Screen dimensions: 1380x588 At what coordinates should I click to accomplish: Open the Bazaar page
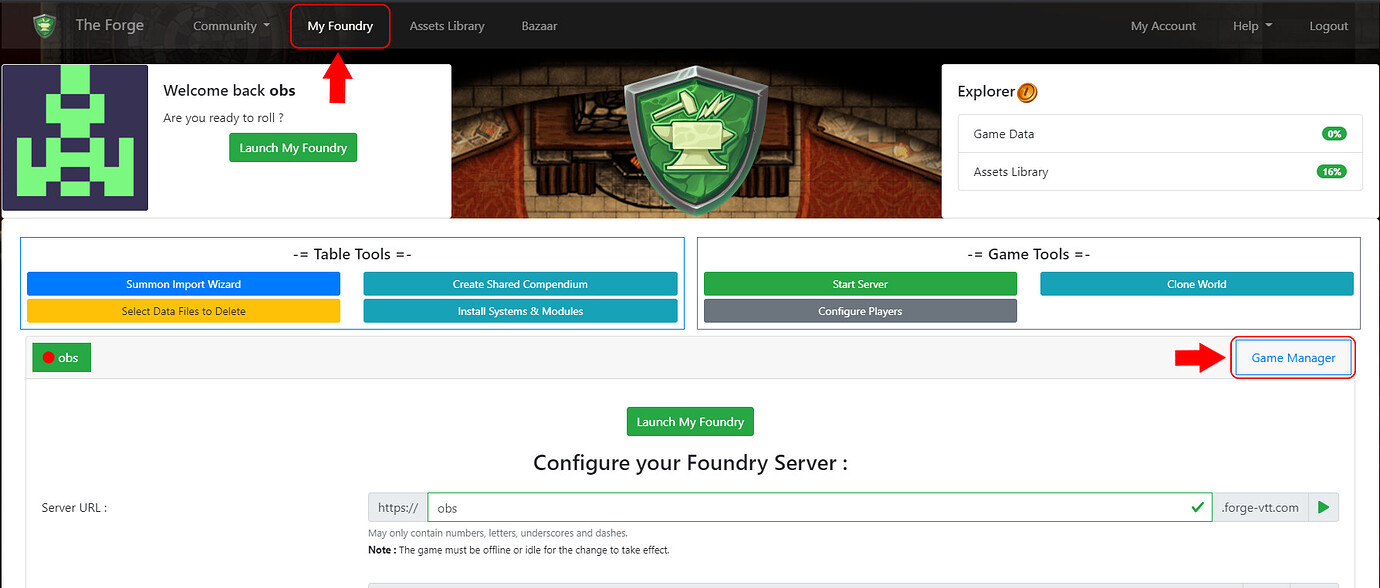[539, 26]
